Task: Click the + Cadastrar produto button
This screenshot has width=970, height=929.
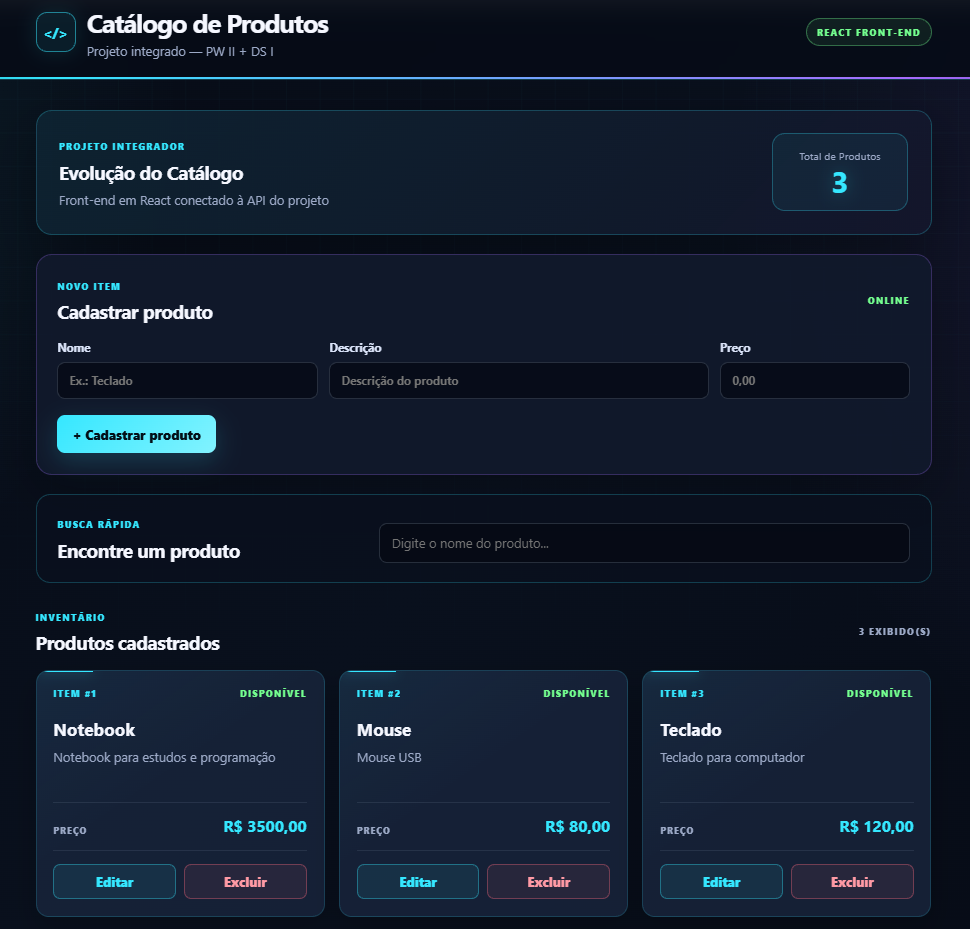Action: pyautogui.click(x=136, y=434)
